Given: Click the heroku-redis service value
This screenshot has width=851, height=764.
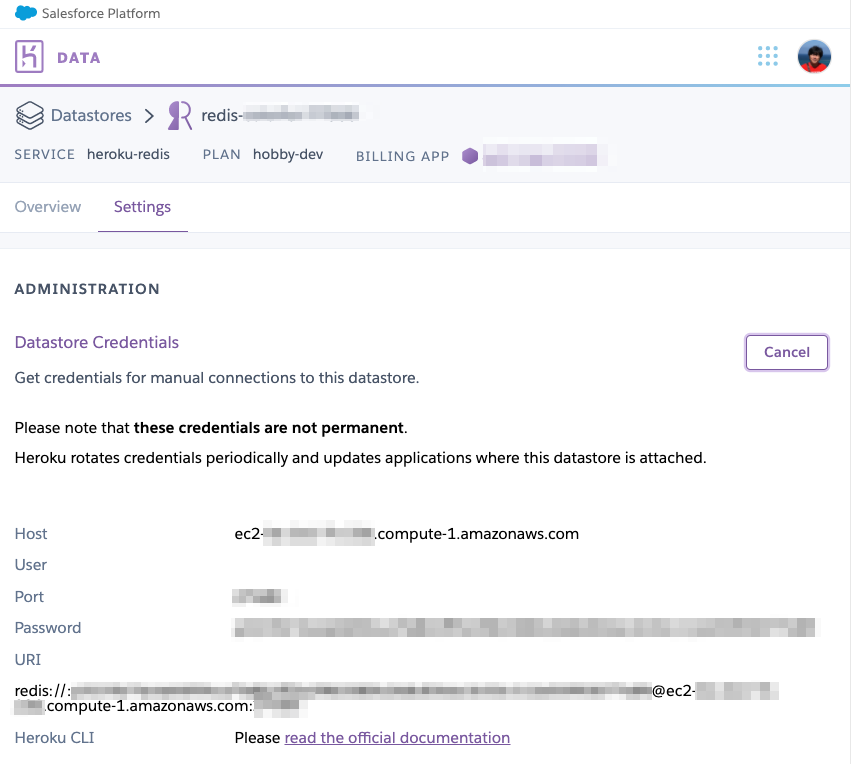Looking at the screenshot, I should pyautogui.click(x=128, y=155).
